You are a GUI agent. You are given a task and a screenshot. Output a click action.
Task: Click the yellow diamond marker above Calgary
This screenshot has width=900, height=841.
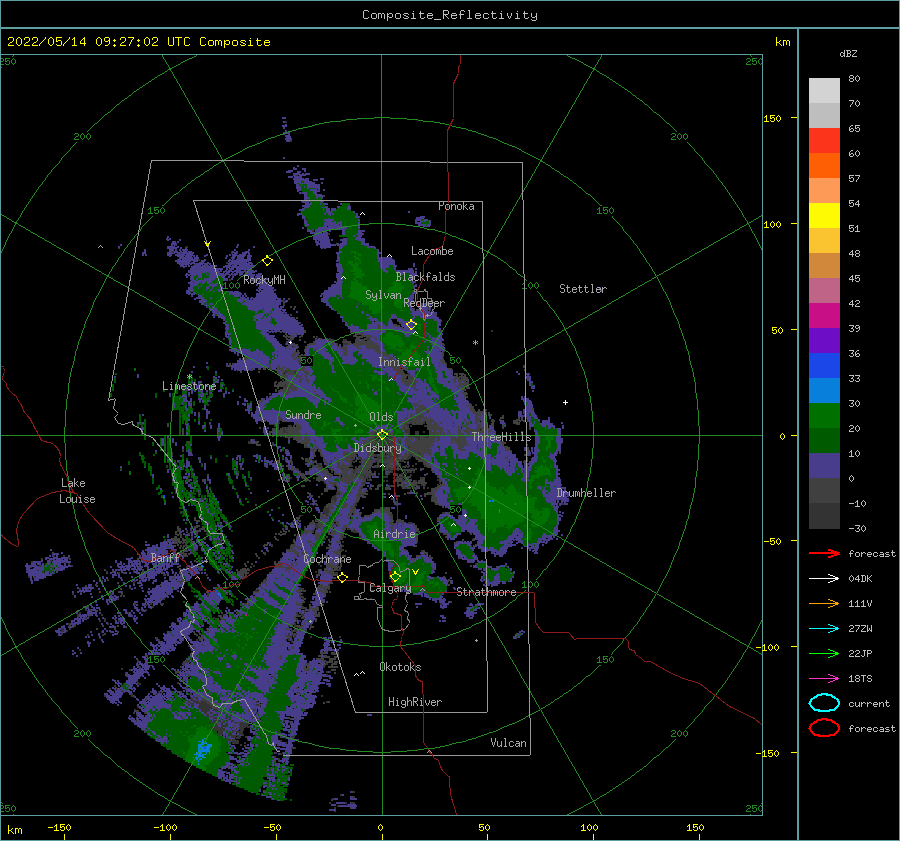395,576
